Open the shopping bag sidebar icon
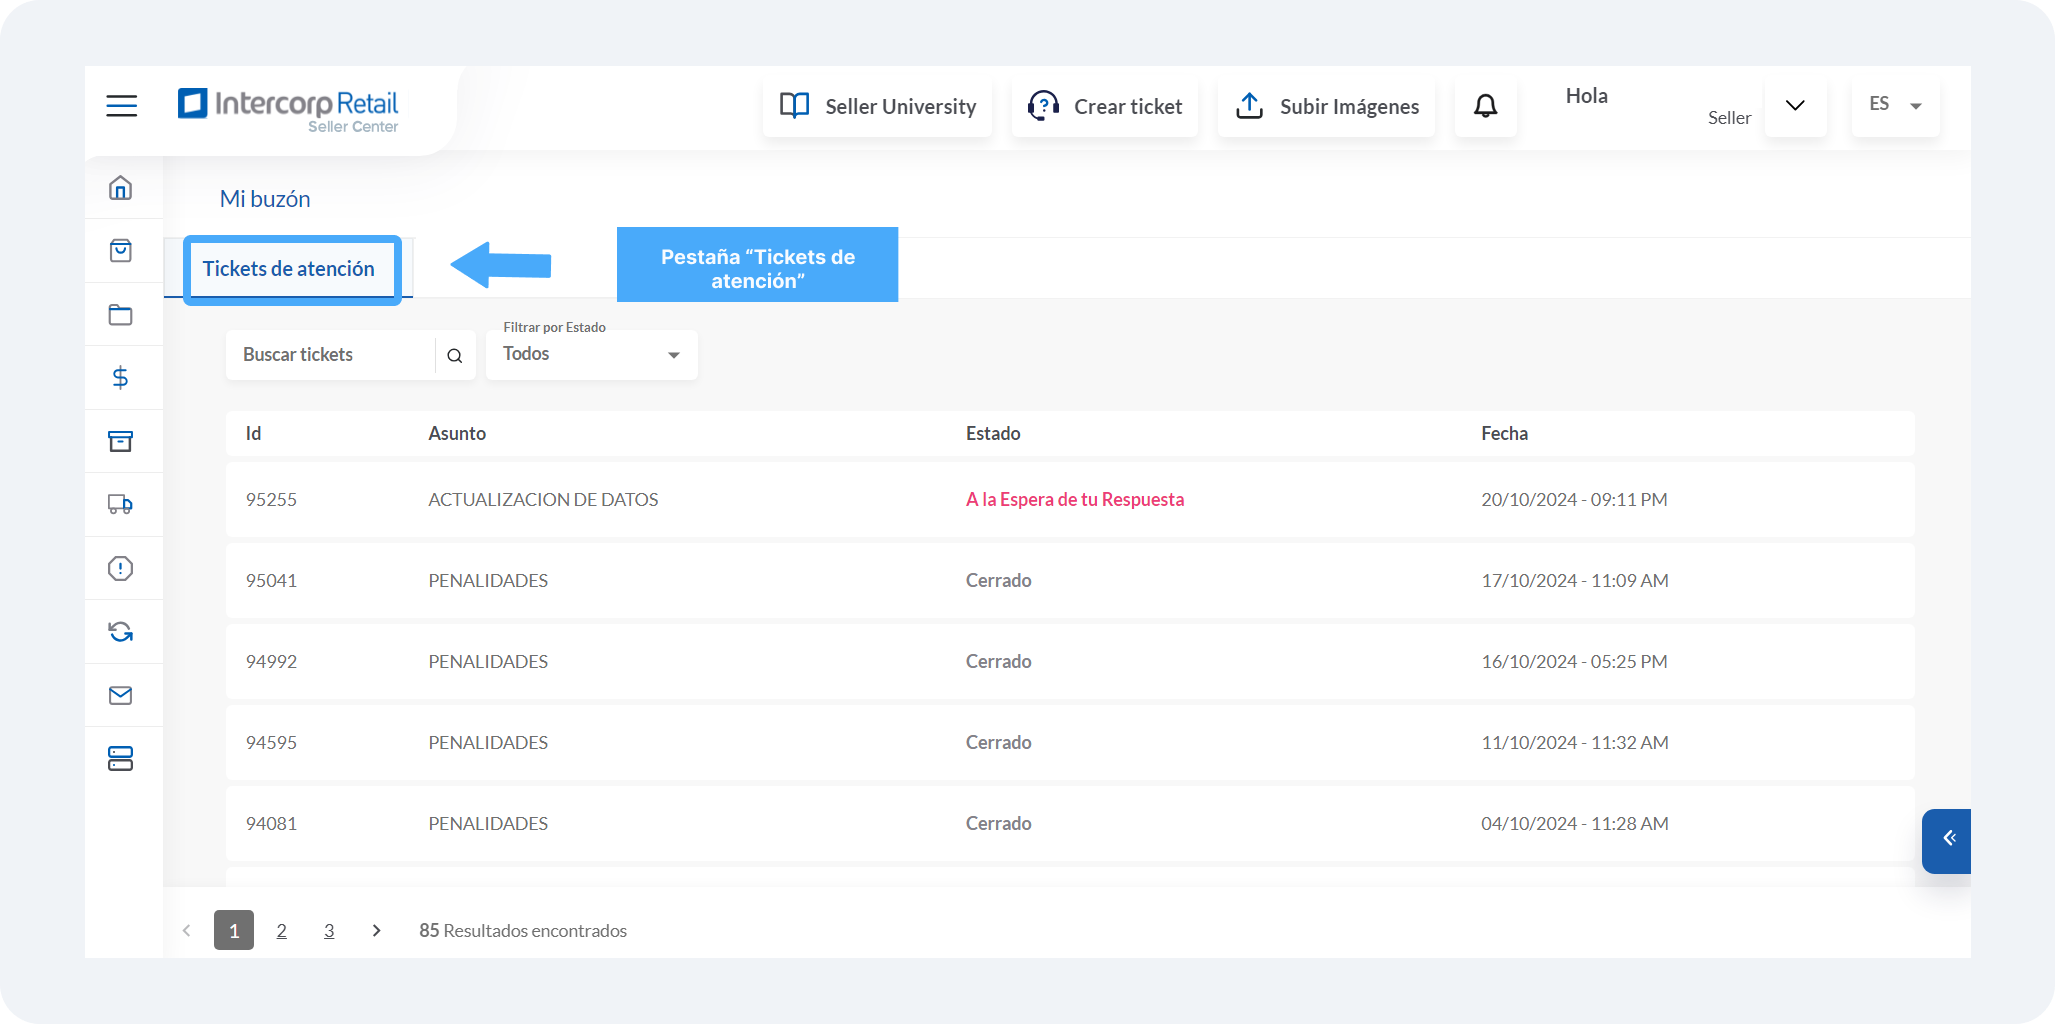This screenshot has width=2055, height=1024. click(x=120, y=251)
